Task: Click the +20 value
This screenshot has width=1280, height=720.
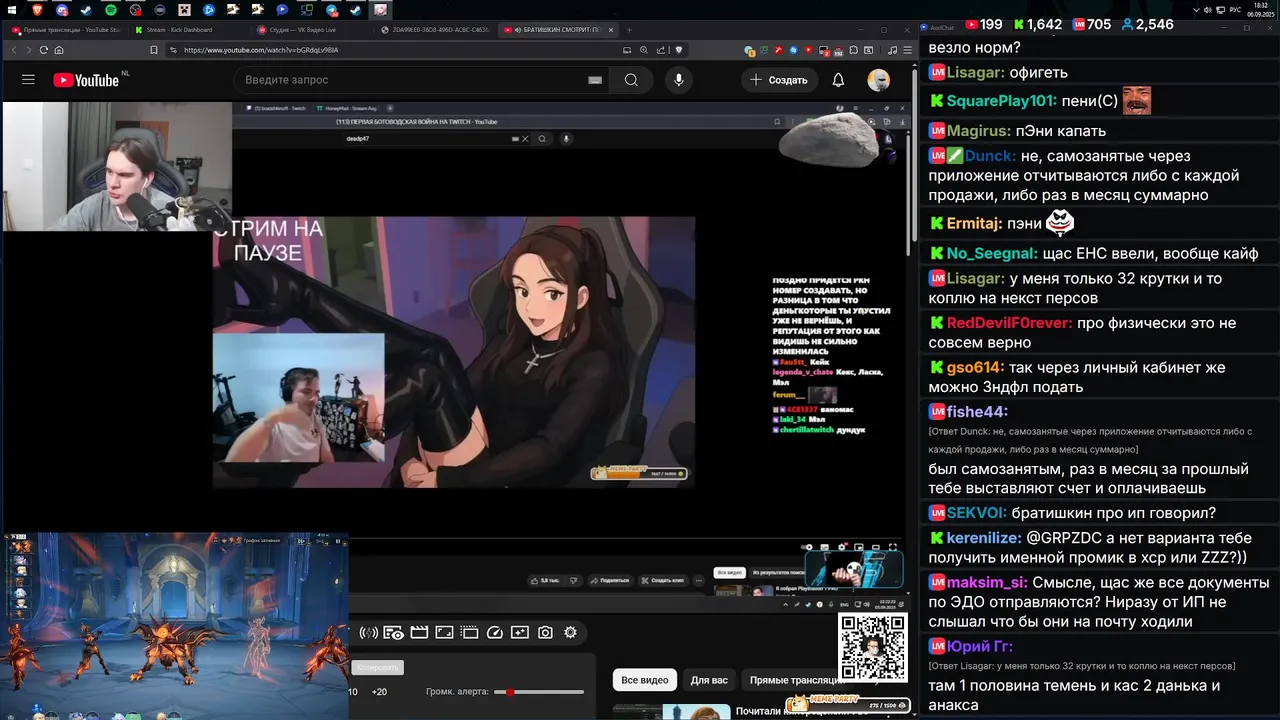Action: (x=379, y=692)
